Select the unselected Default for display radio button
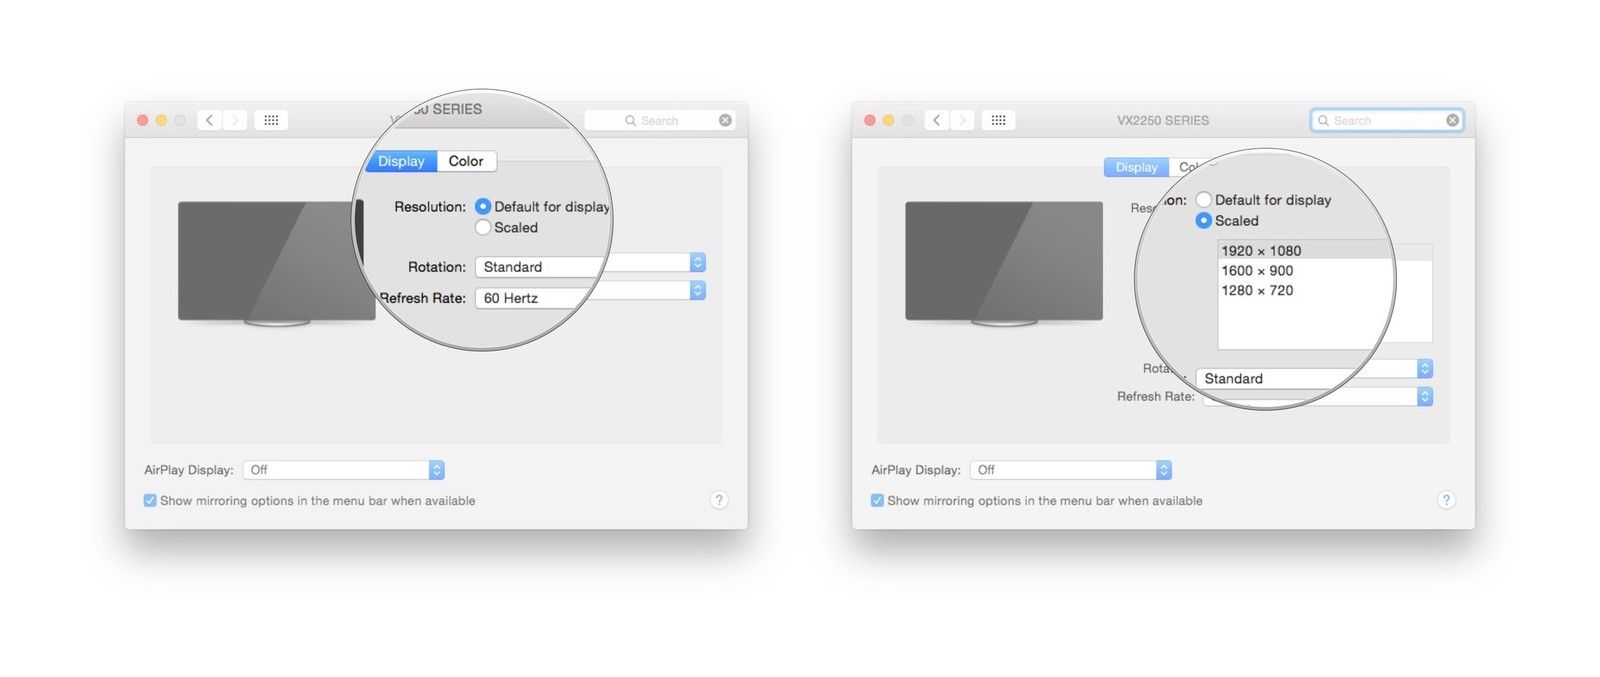This screenshot has height=677, width=1600. point(1204,200)
